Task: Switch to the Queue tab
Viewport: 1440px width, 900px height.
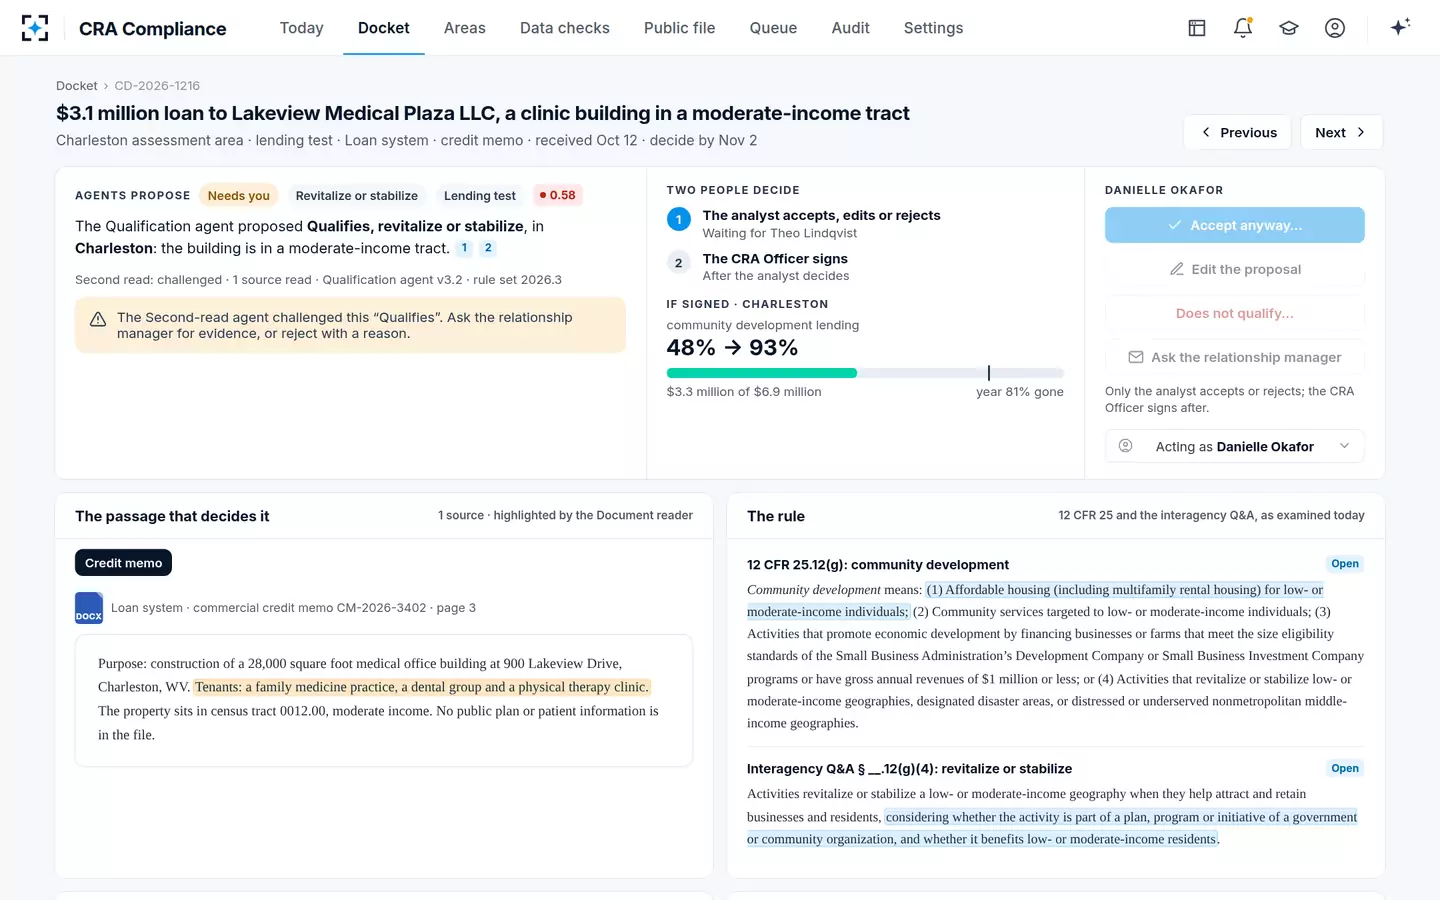Action: click(x=773, y=28)
